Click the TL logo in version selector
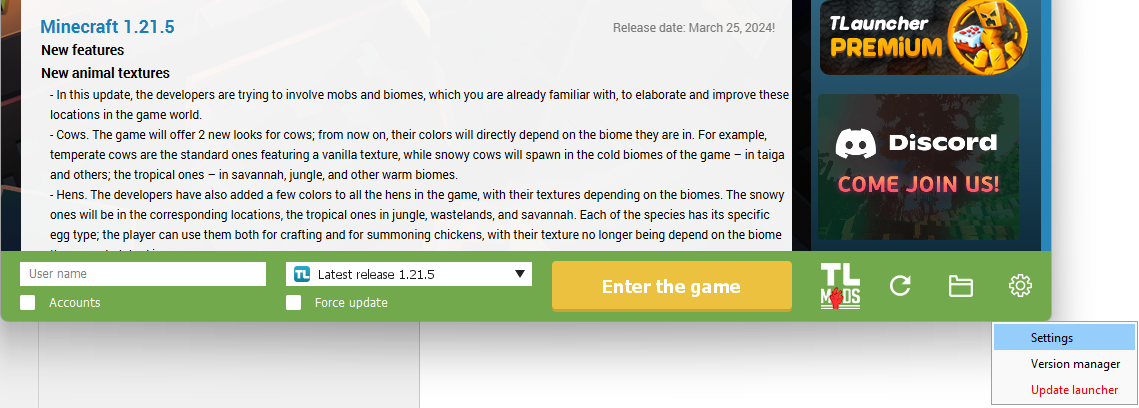Viewport: 1139px width, 408px height. pos(302,274)
